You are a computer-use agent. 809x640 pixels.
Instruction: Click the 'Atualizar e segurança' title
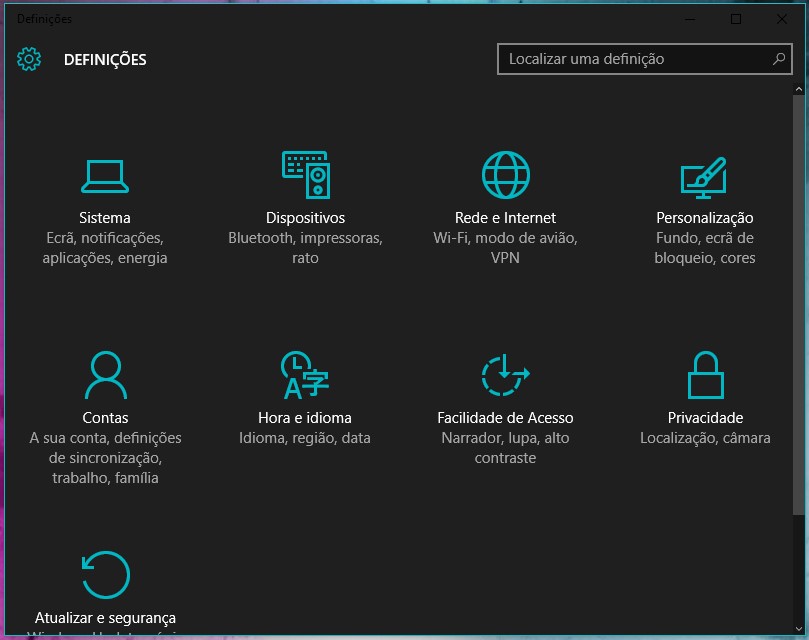[x=105, y=618]
